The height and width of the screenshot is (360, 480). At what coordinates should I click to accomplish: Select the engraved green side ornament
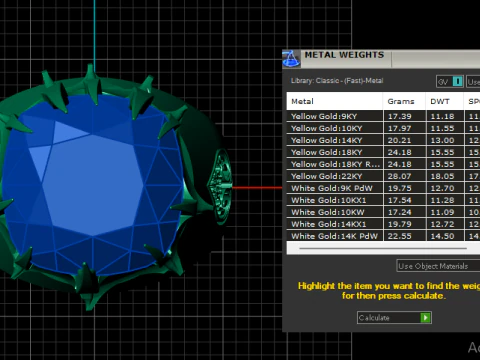click(220, 187)
